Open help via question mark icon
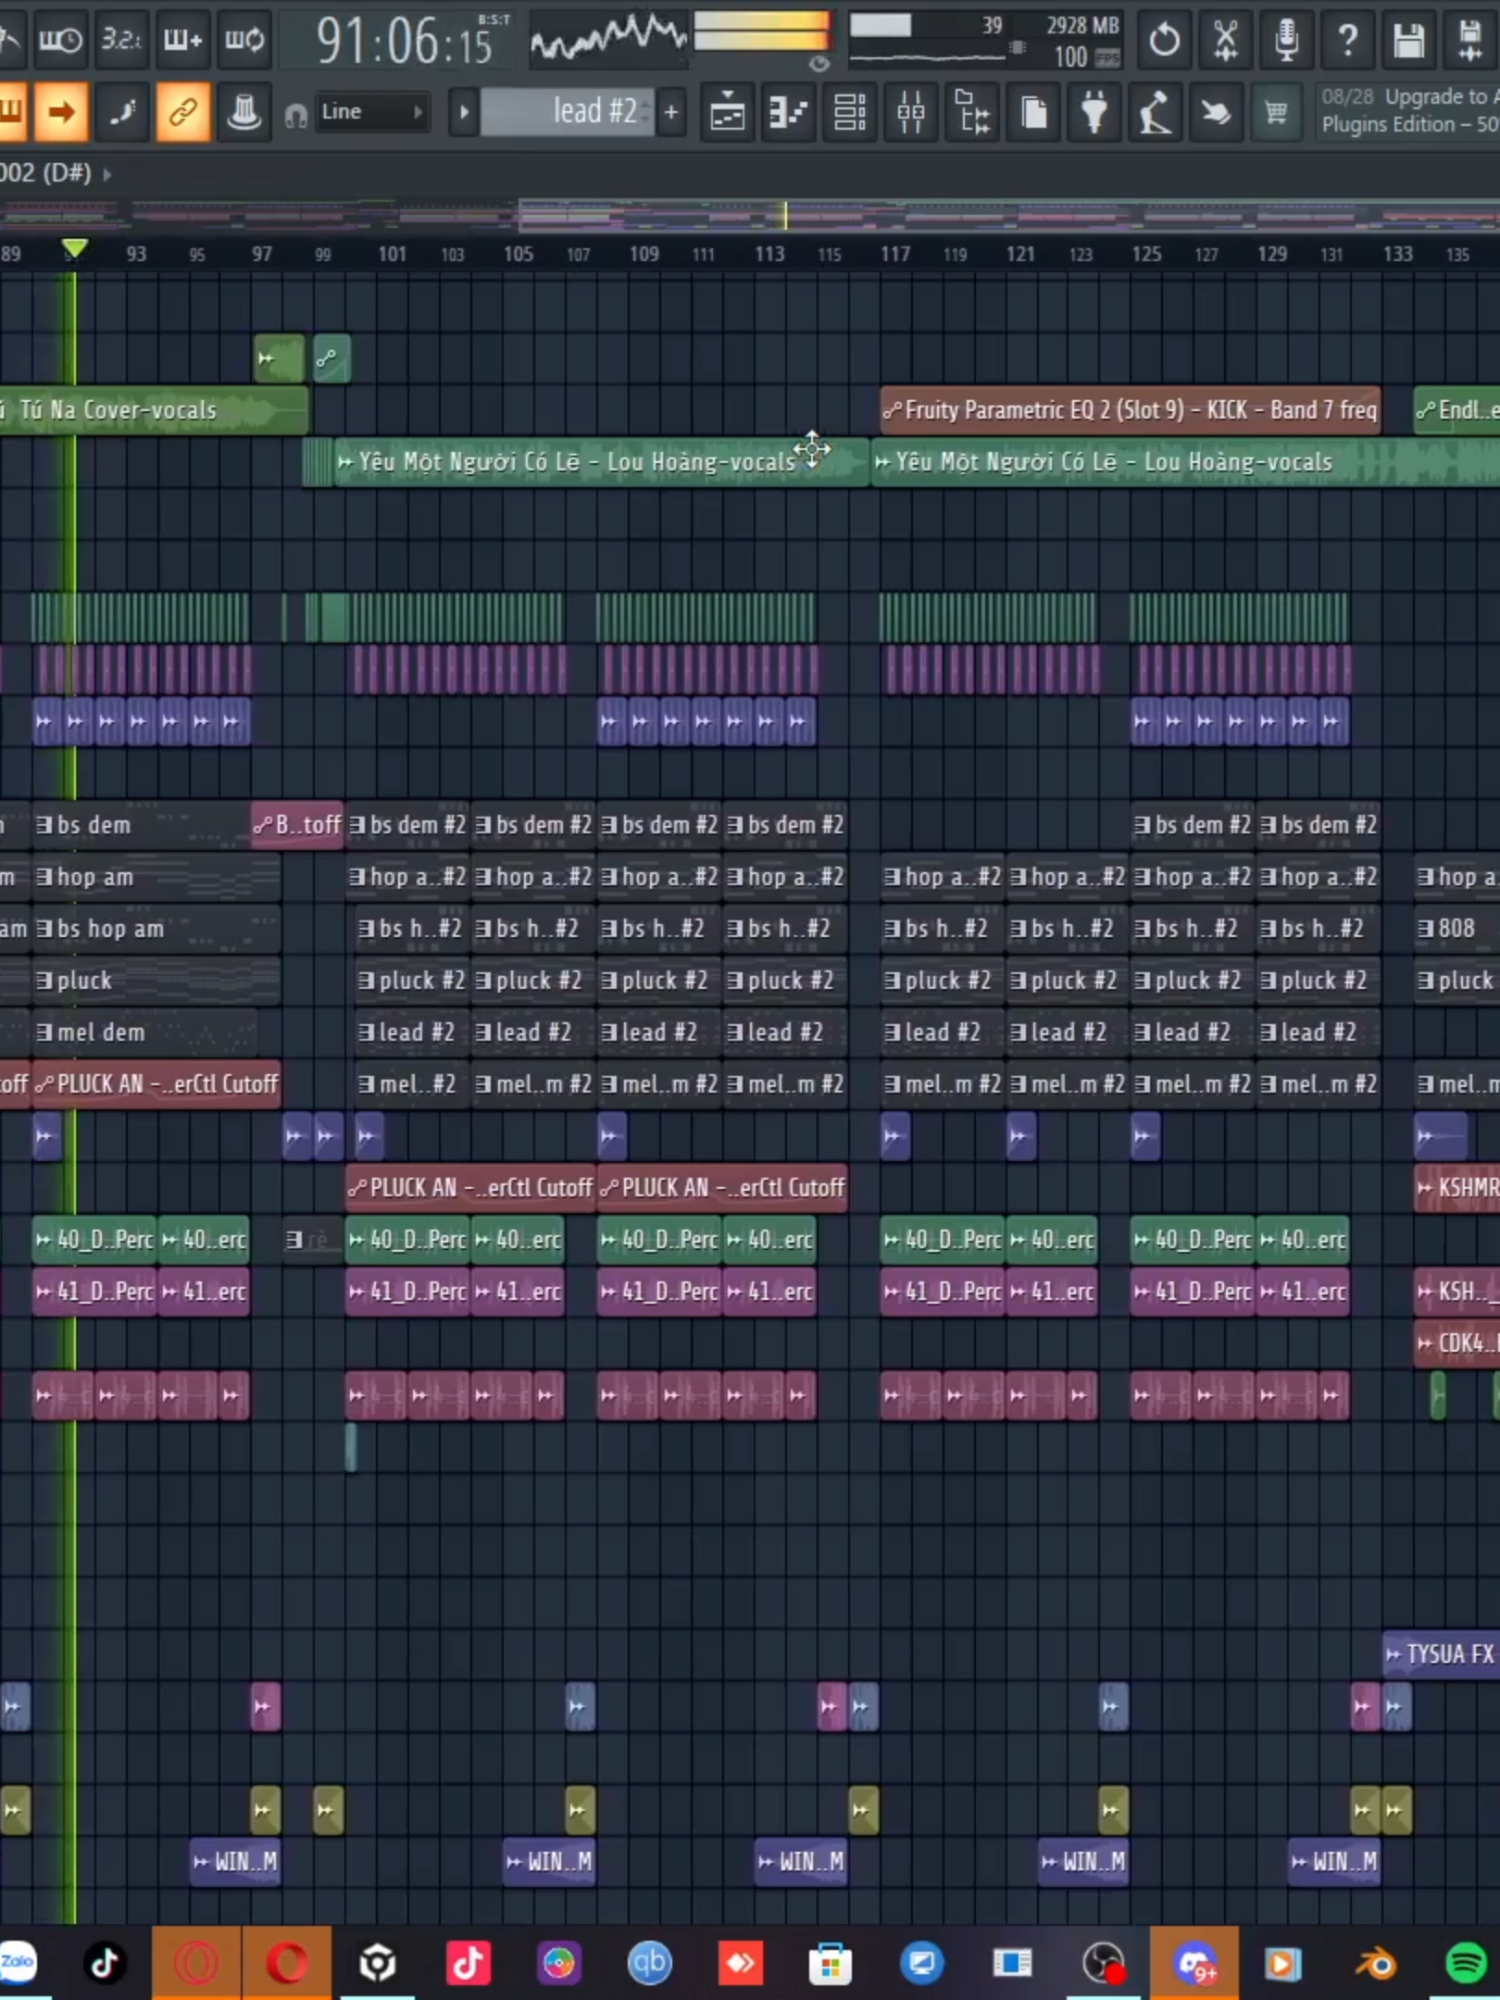The image size is (1500, 2000). [1347, 40]
